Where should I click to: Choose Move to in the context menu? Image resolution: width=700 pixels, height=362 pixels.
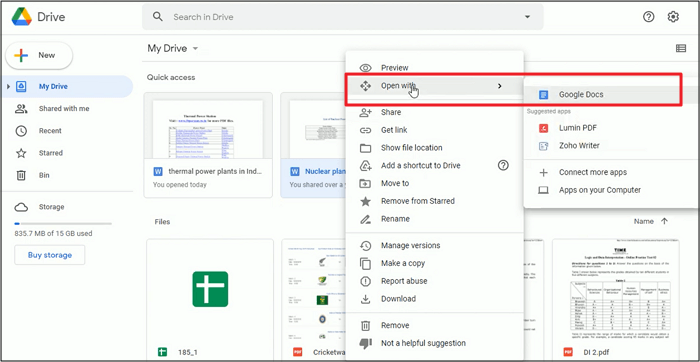click(434, 183)
